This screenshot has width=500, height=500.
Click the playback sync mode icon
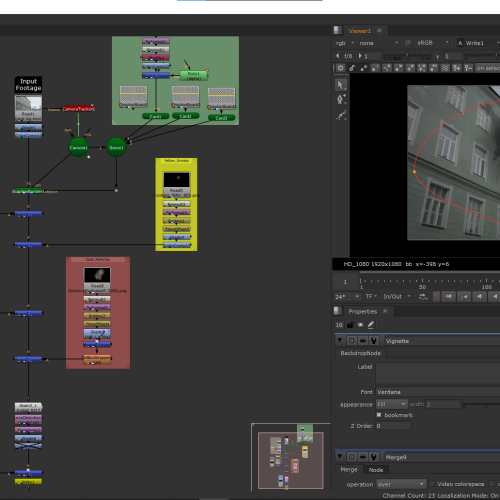tap(423, 296)
